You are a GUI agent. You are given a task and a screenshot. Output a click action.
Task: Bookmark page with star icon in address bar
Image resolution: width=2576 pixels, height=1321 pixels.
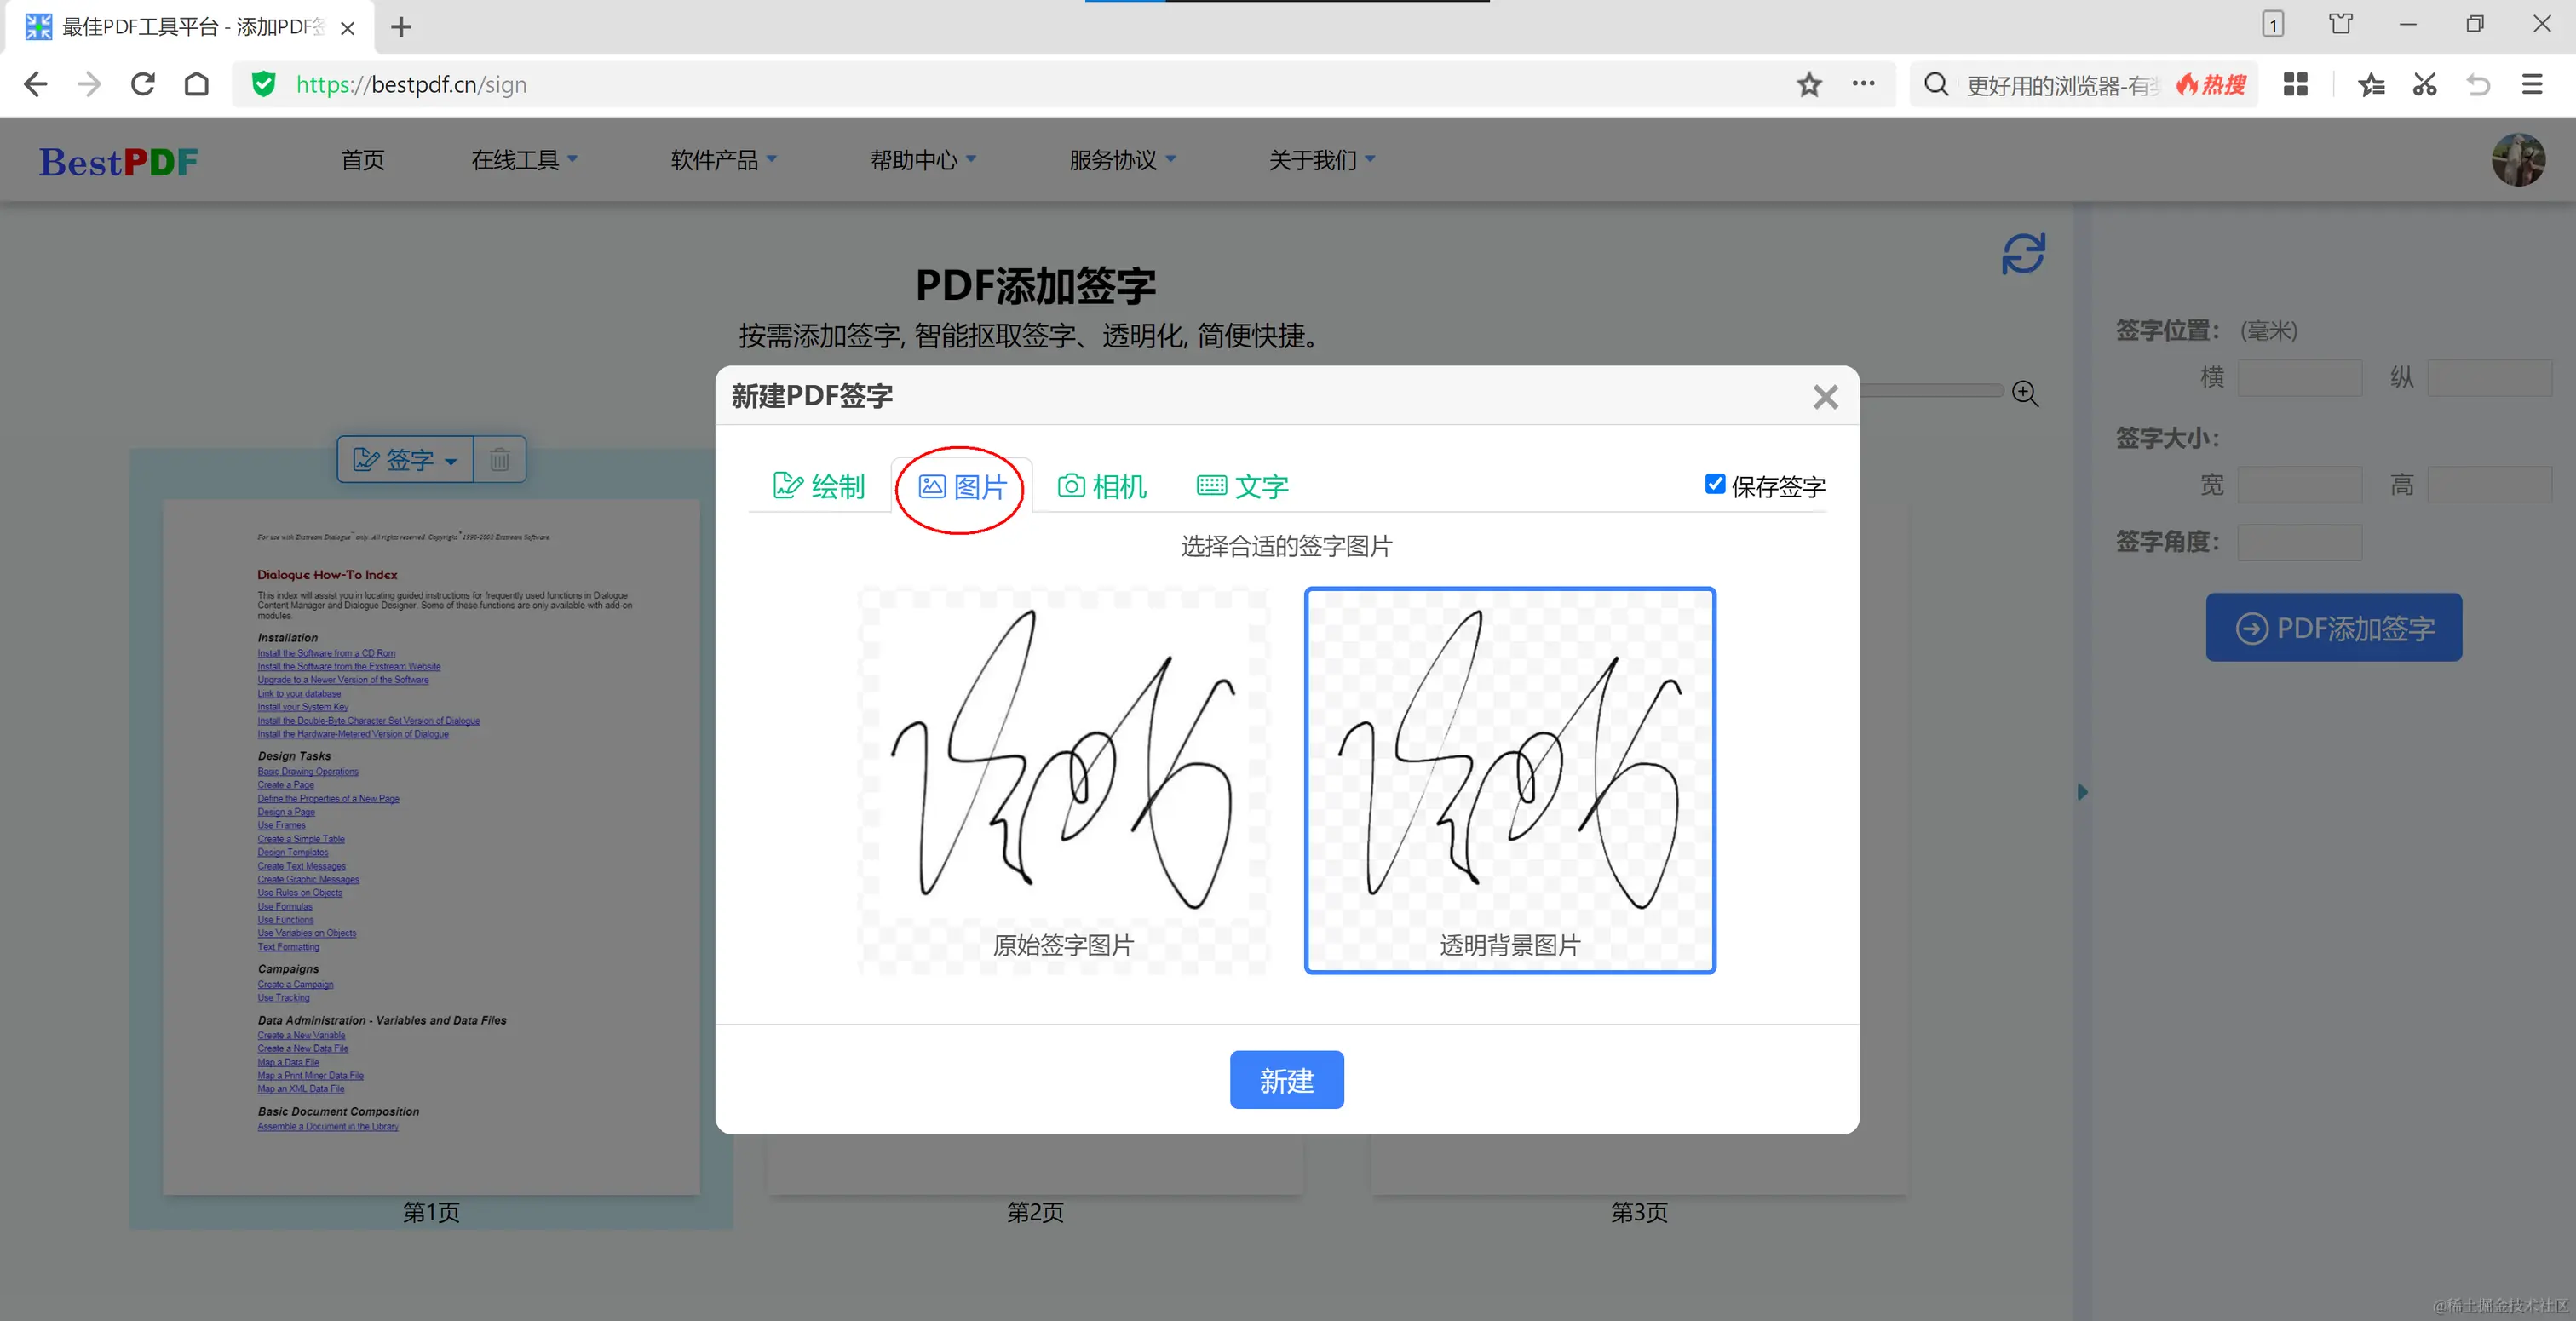[1808, 85]
